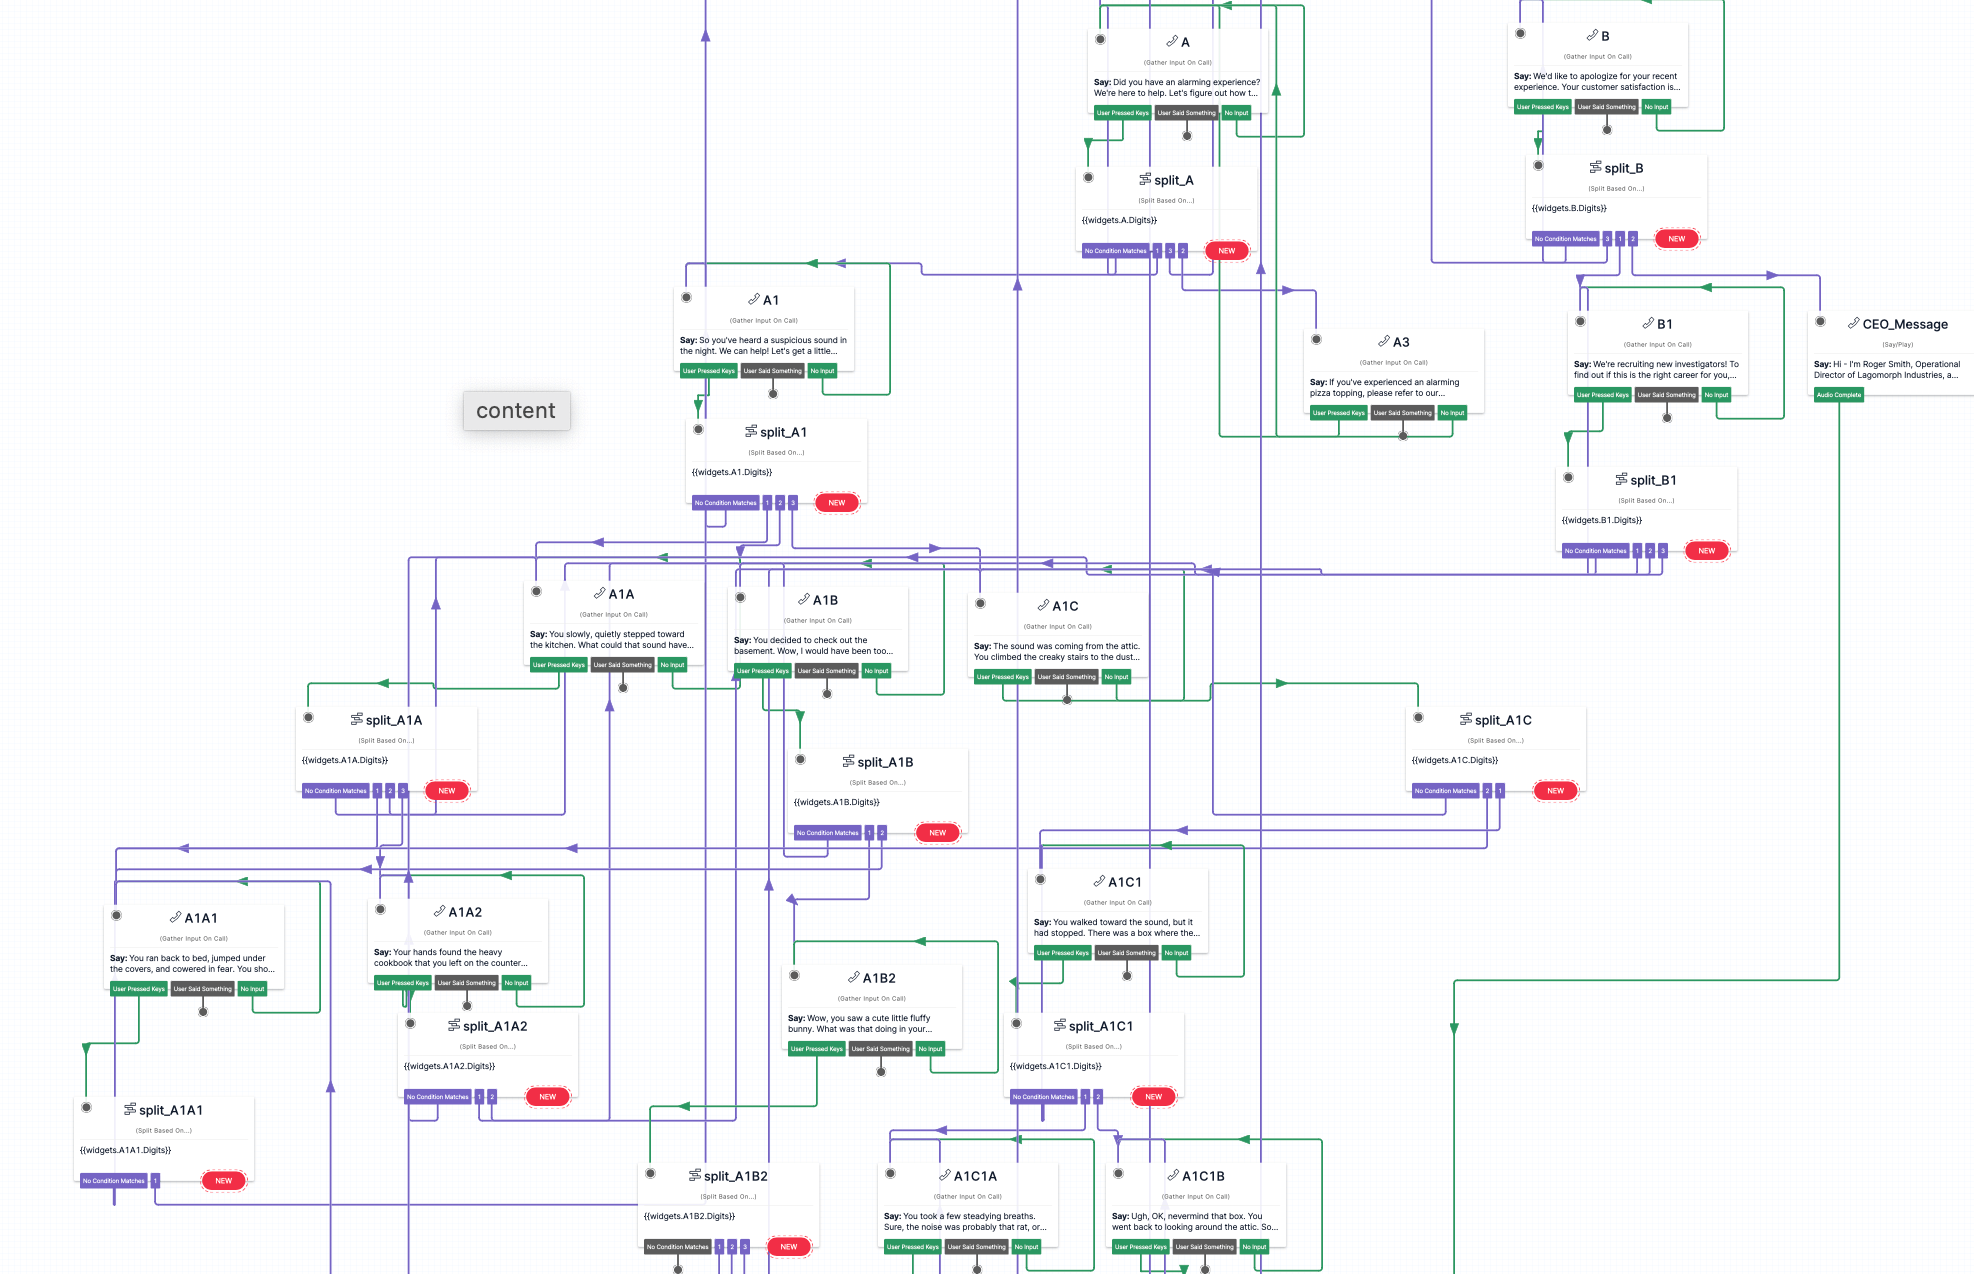The width and height of the screenshot is (1974, 1274).
Task: Click NEW on the split_A1A widget
Action: tap(447, 791)
